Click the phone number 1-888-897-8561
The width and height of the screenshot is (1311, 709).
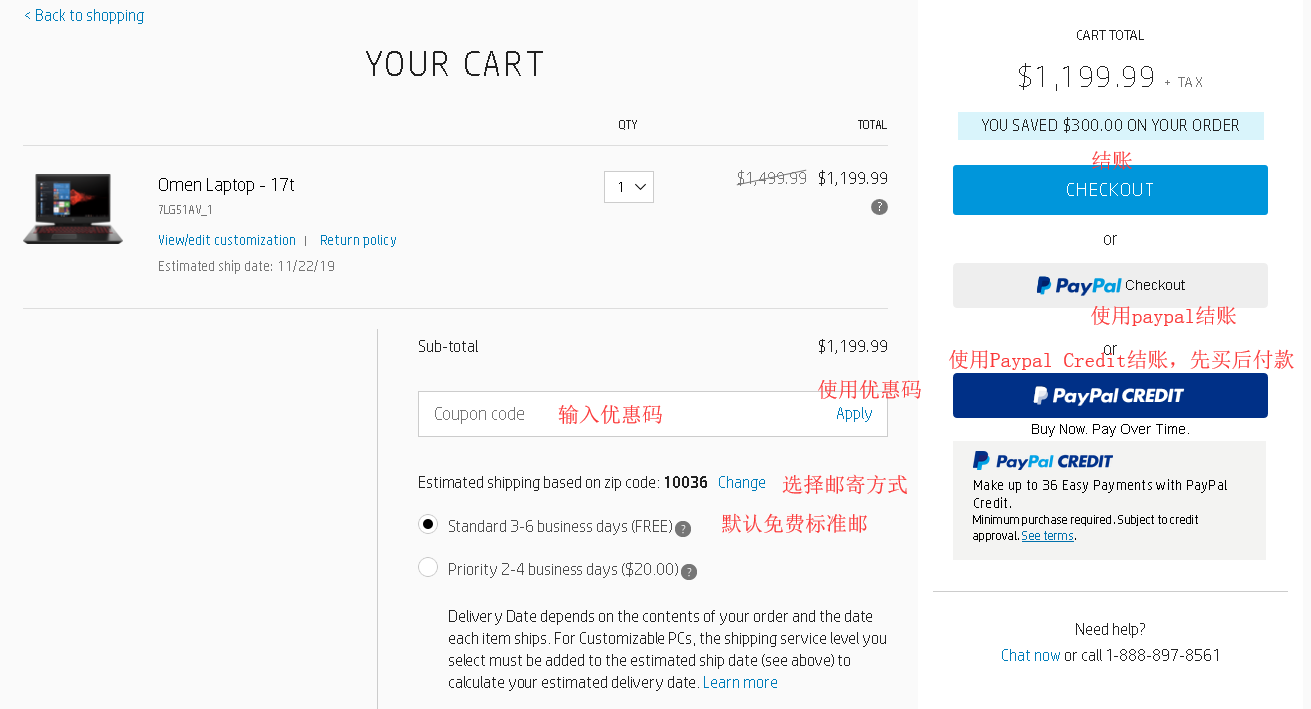(1163, 655)
